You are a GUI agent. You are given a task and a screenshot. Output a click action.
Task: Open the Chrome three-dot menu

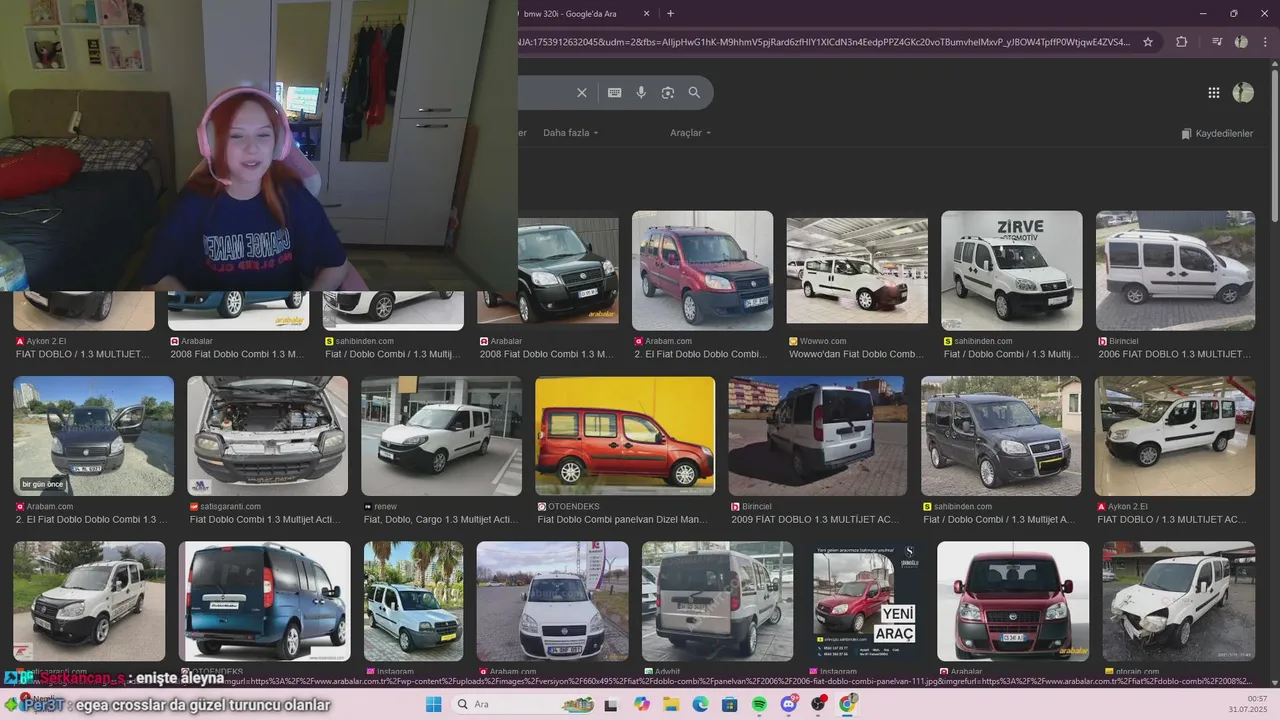click(x=1264, y=42)
